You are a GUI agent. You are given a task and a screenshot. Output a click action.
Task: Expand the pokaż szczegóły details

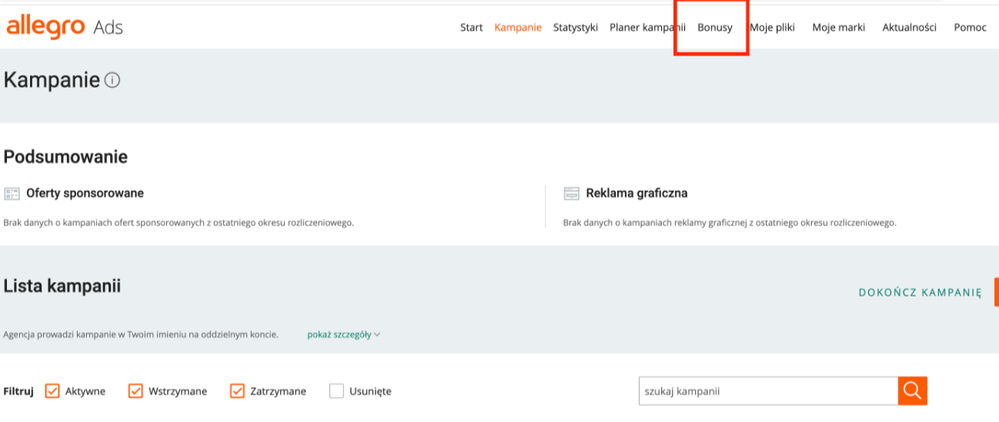344,334
